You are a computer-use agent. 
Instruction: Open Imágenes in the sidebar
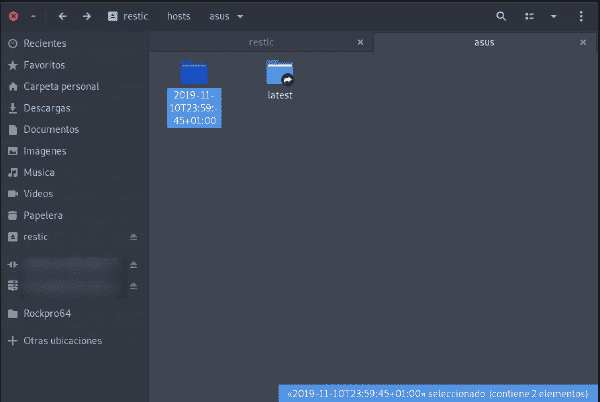point(75,151)
